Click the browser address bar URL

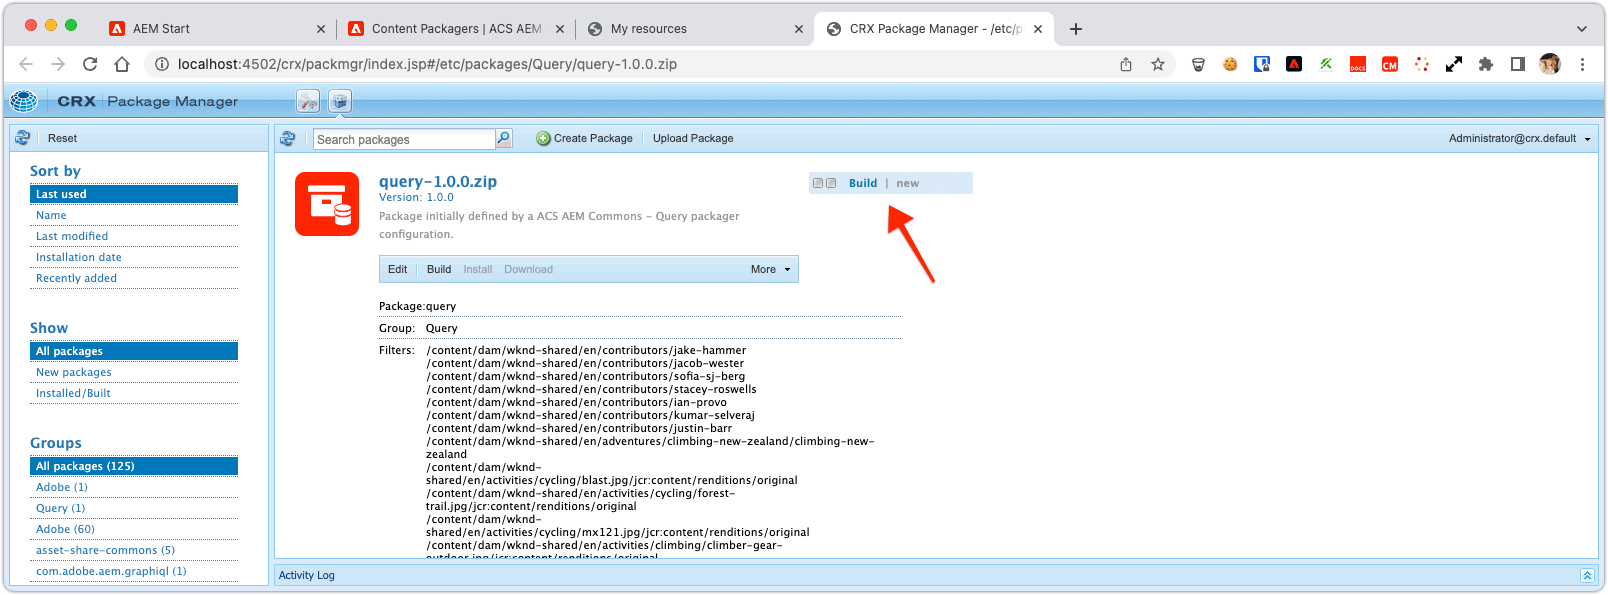[427, 64]
